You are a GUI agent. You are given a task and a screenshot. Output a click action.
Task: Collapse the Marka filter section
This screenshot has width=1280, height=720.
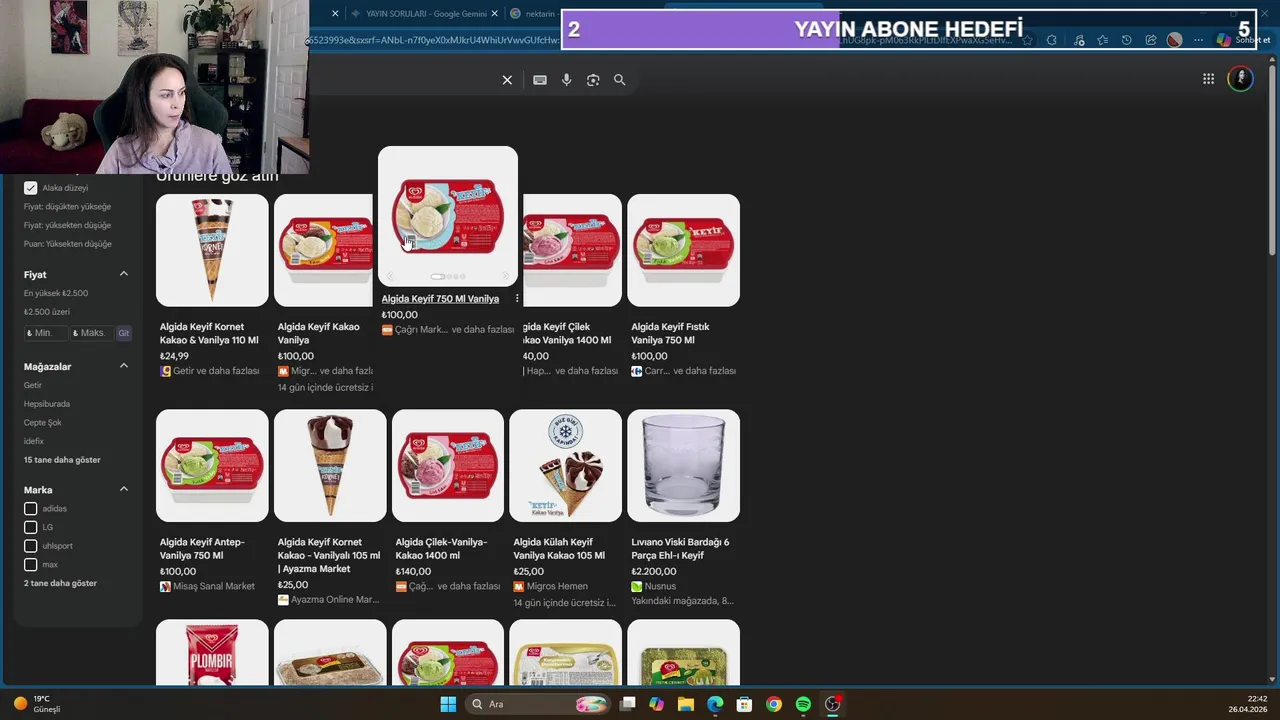coord(124,490)
